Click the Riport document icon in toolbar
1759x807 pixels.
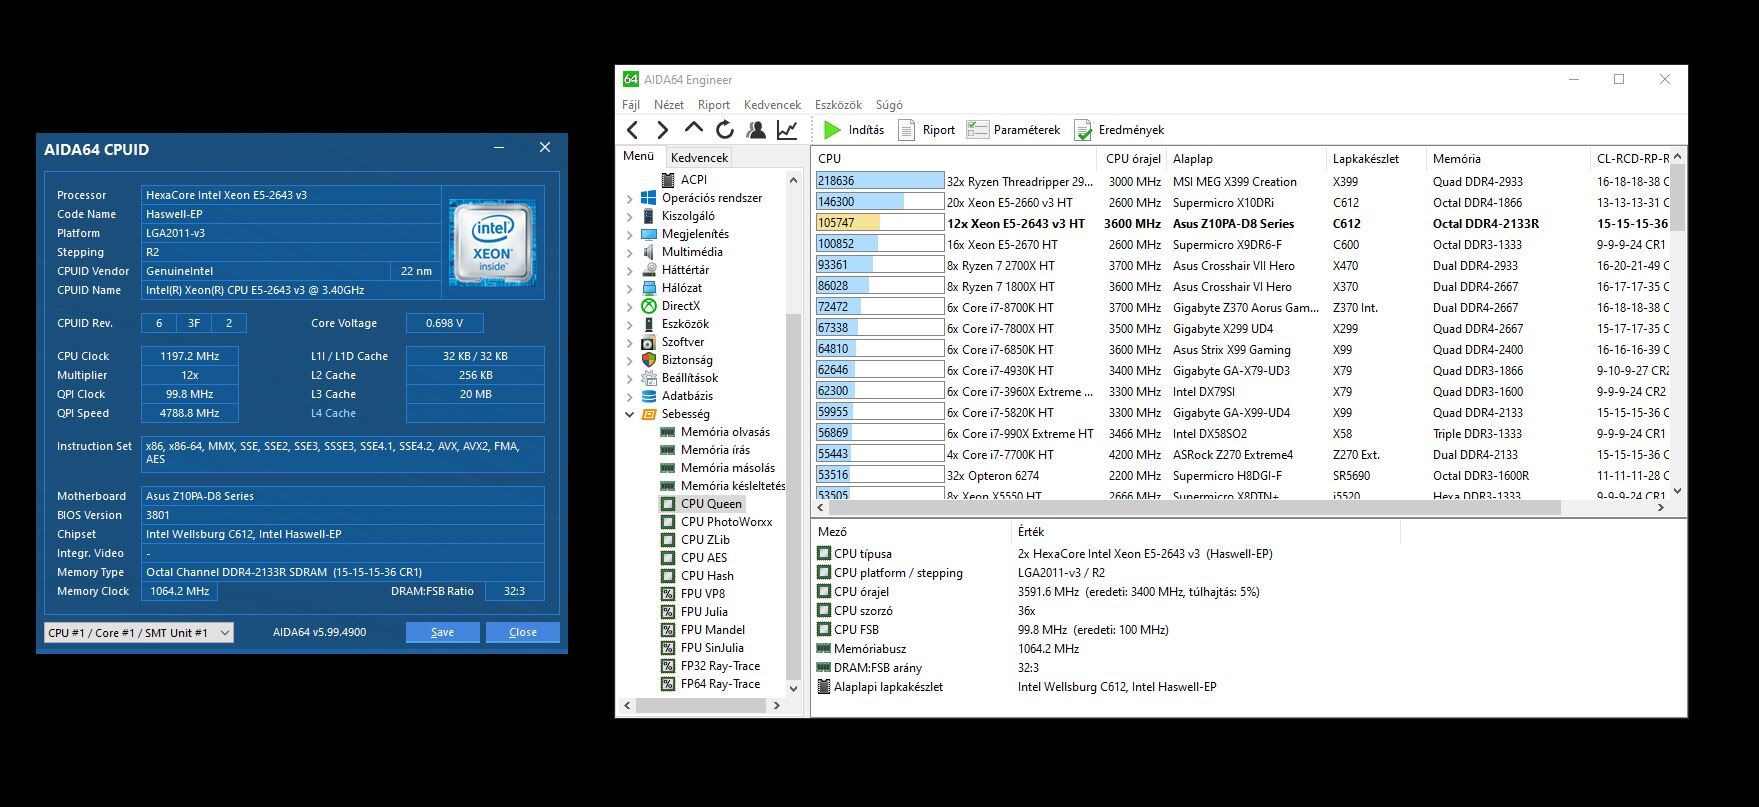(906, 130)
